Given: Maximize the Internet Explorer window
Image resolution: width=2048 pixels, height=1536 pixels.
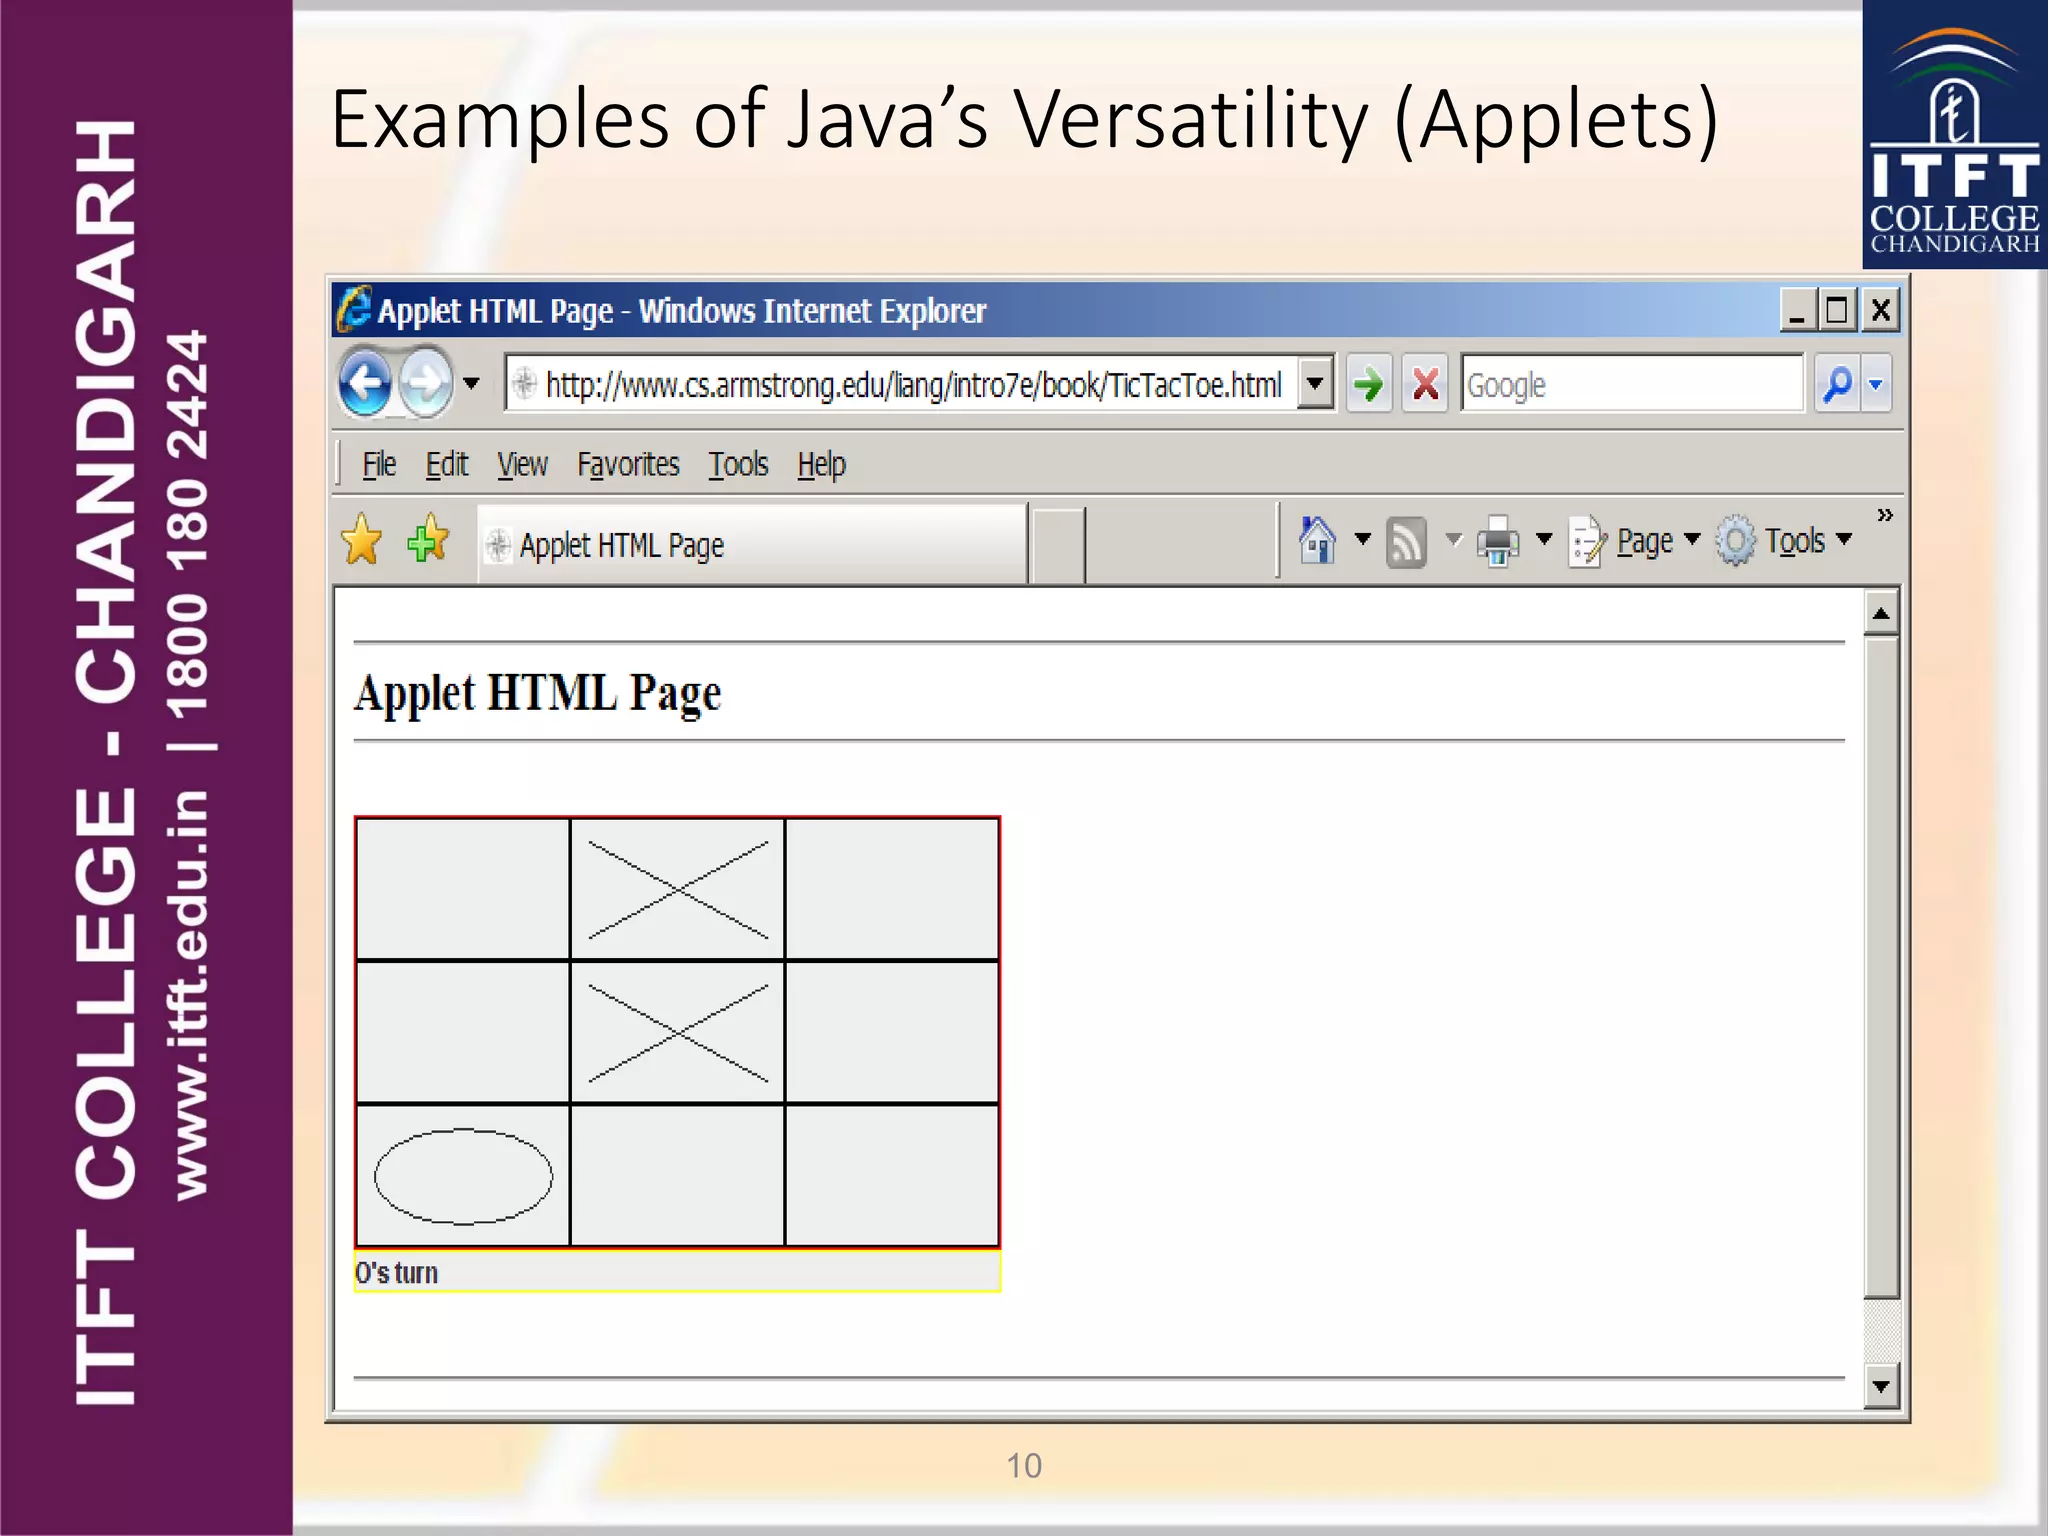Looking at the screenshot, I should [1838, 310].
